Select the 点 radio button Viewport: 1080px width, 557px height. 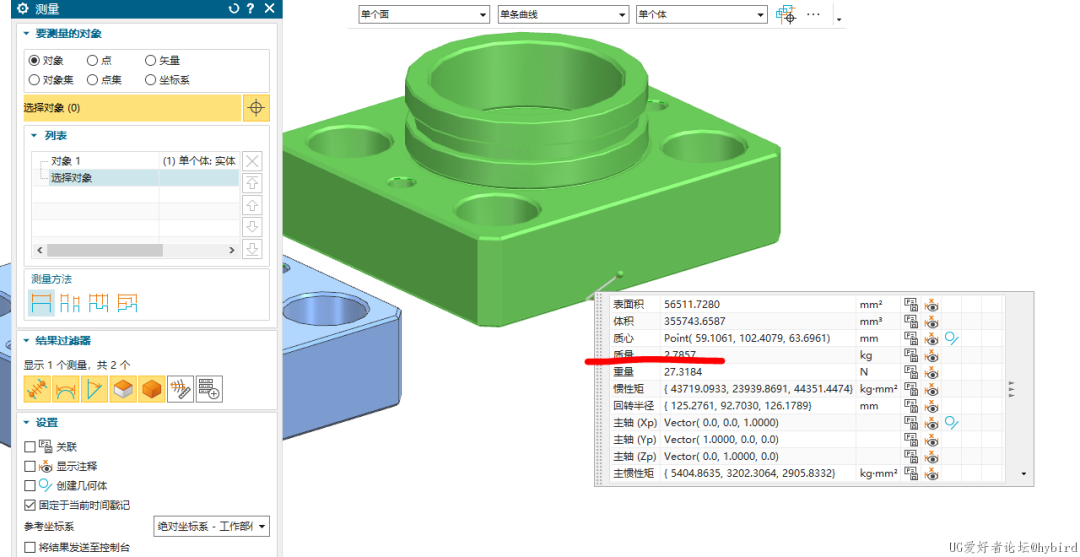coord(93,61)
